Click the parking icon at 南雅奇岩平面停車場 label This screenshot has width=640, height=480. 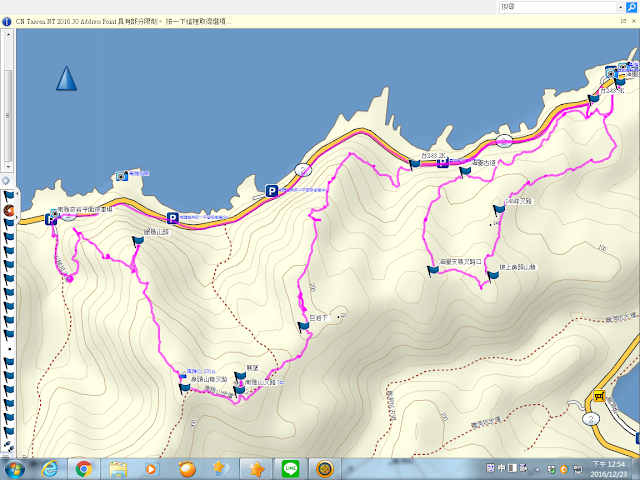click(51, 219)
